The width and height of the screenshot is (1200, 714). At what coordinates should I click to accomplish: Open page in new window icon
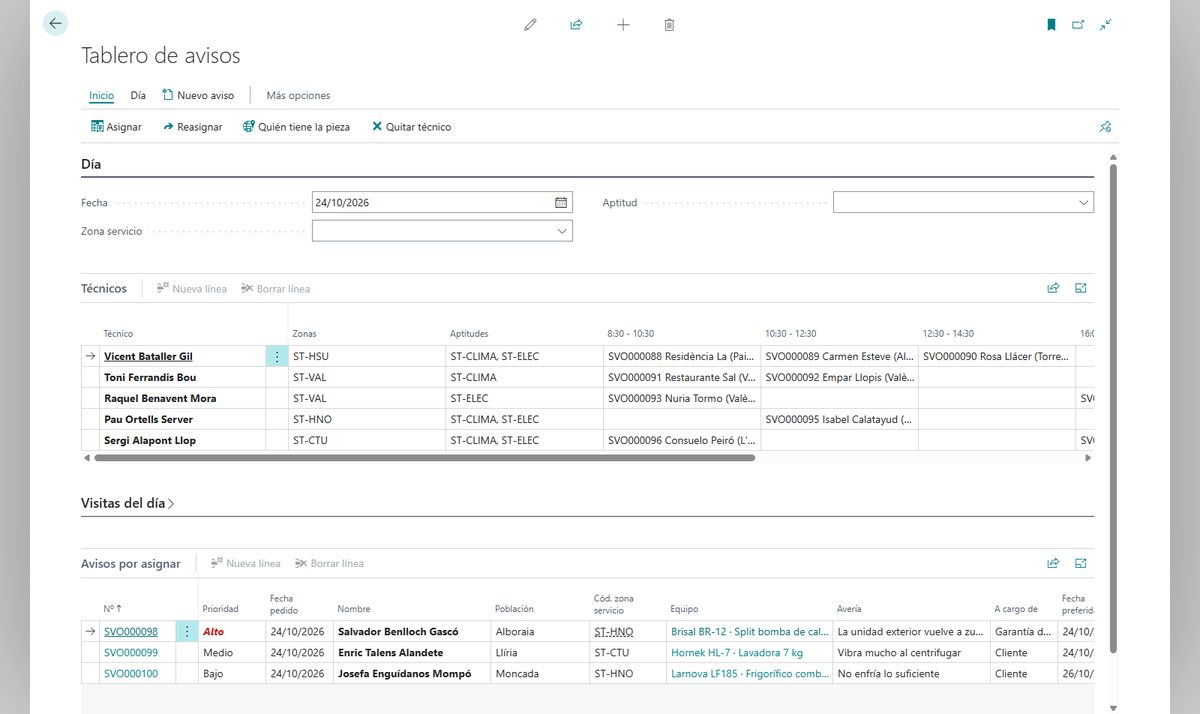click(x=1078, y=25)
